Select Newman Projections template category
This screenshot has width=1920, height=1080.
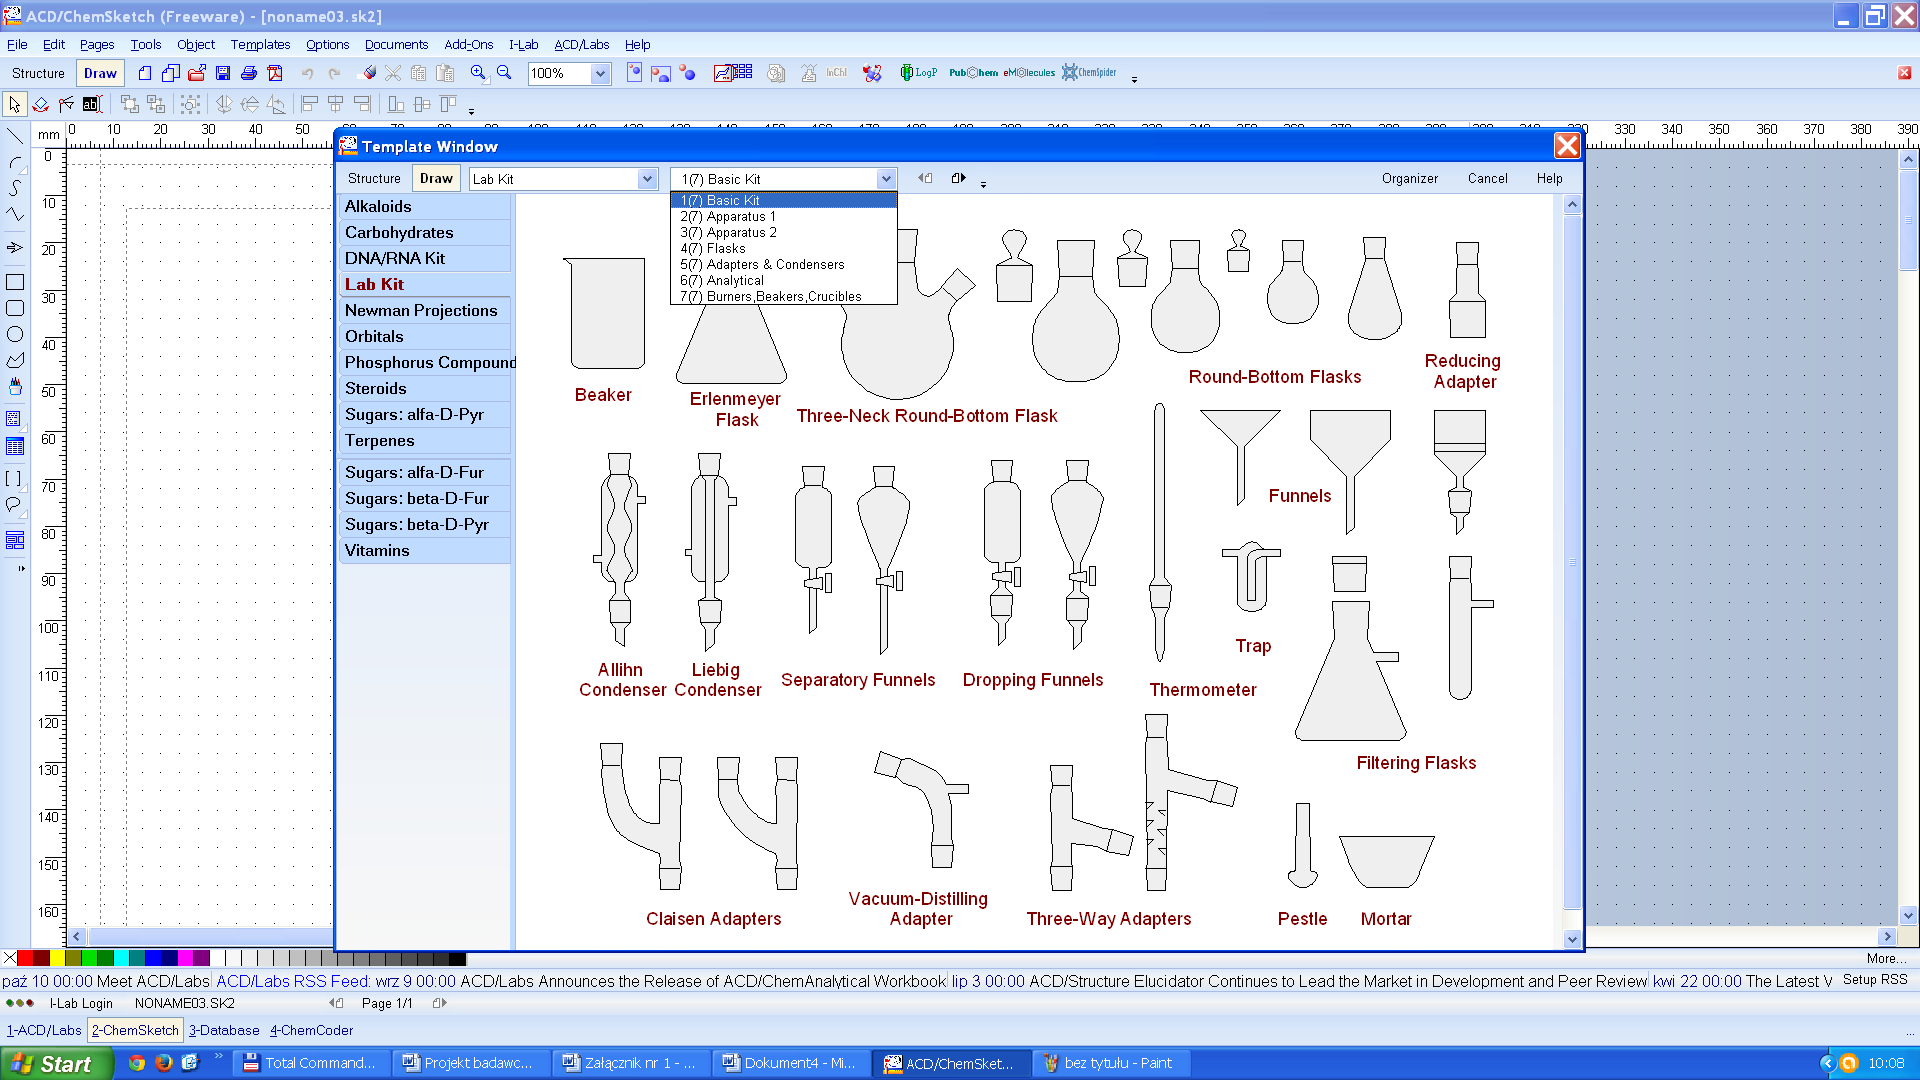click(425, 310)
